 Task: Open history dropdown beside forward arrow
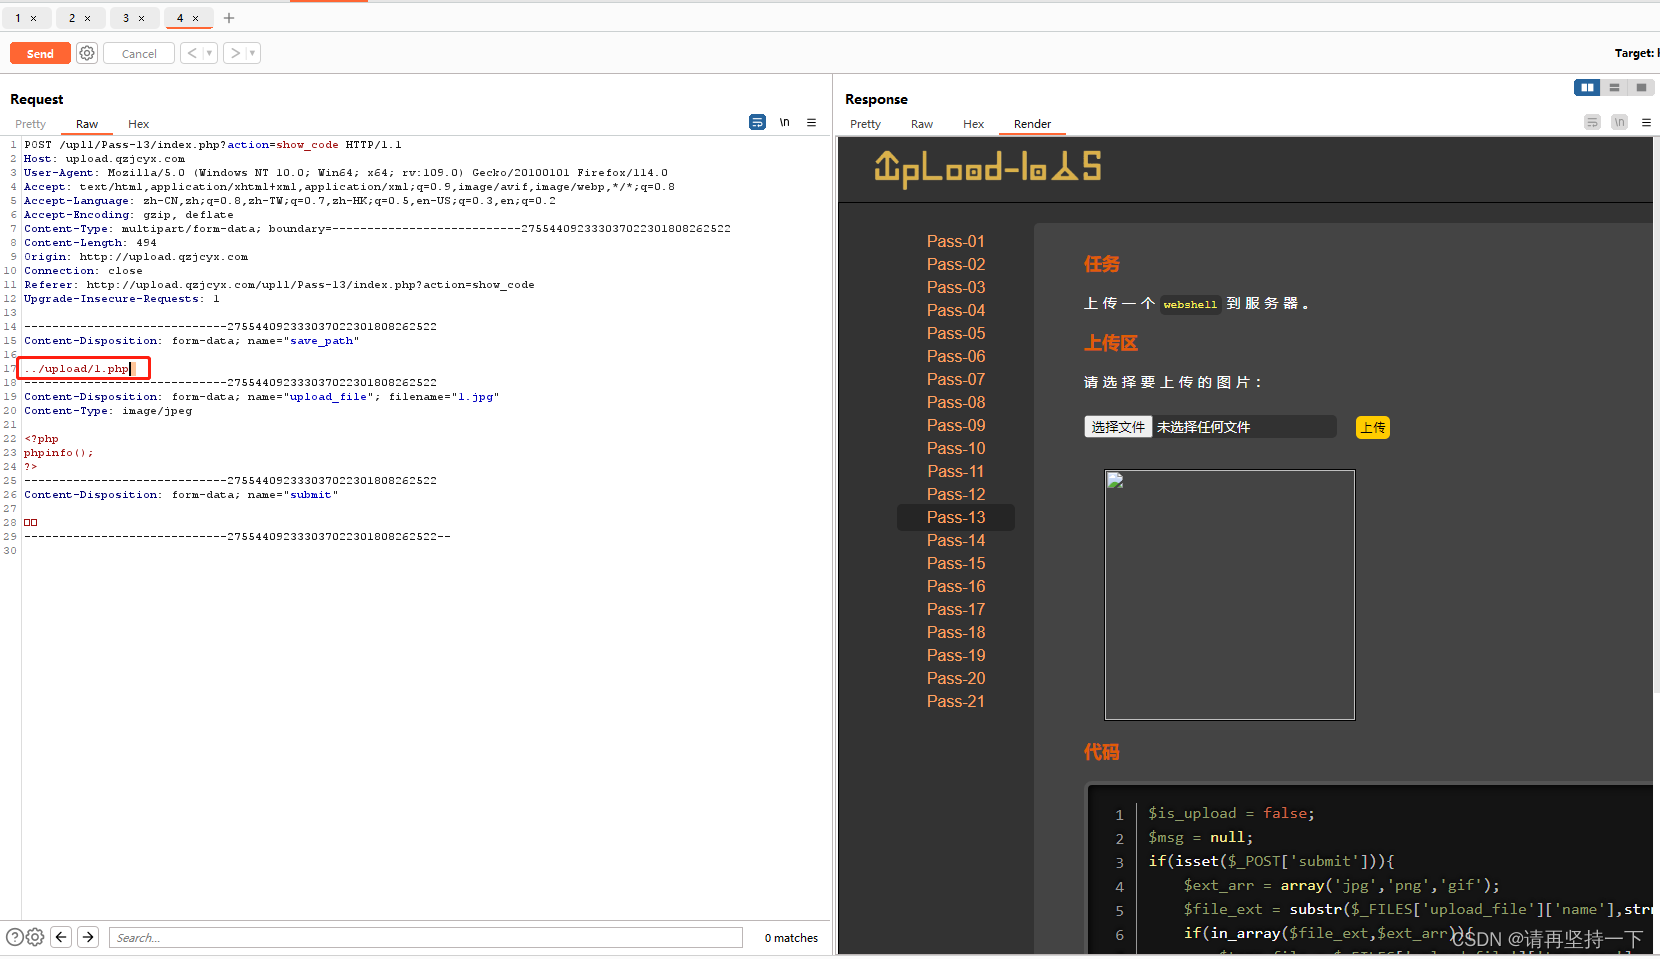[x=253, y=53]
